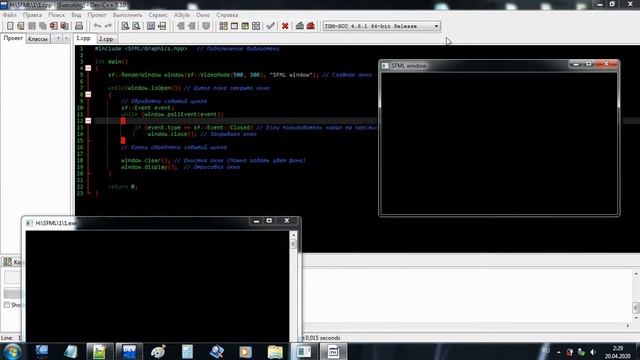640x360 pixels.
Task: Stop execution with the red X icon
Action: [285, 26]
